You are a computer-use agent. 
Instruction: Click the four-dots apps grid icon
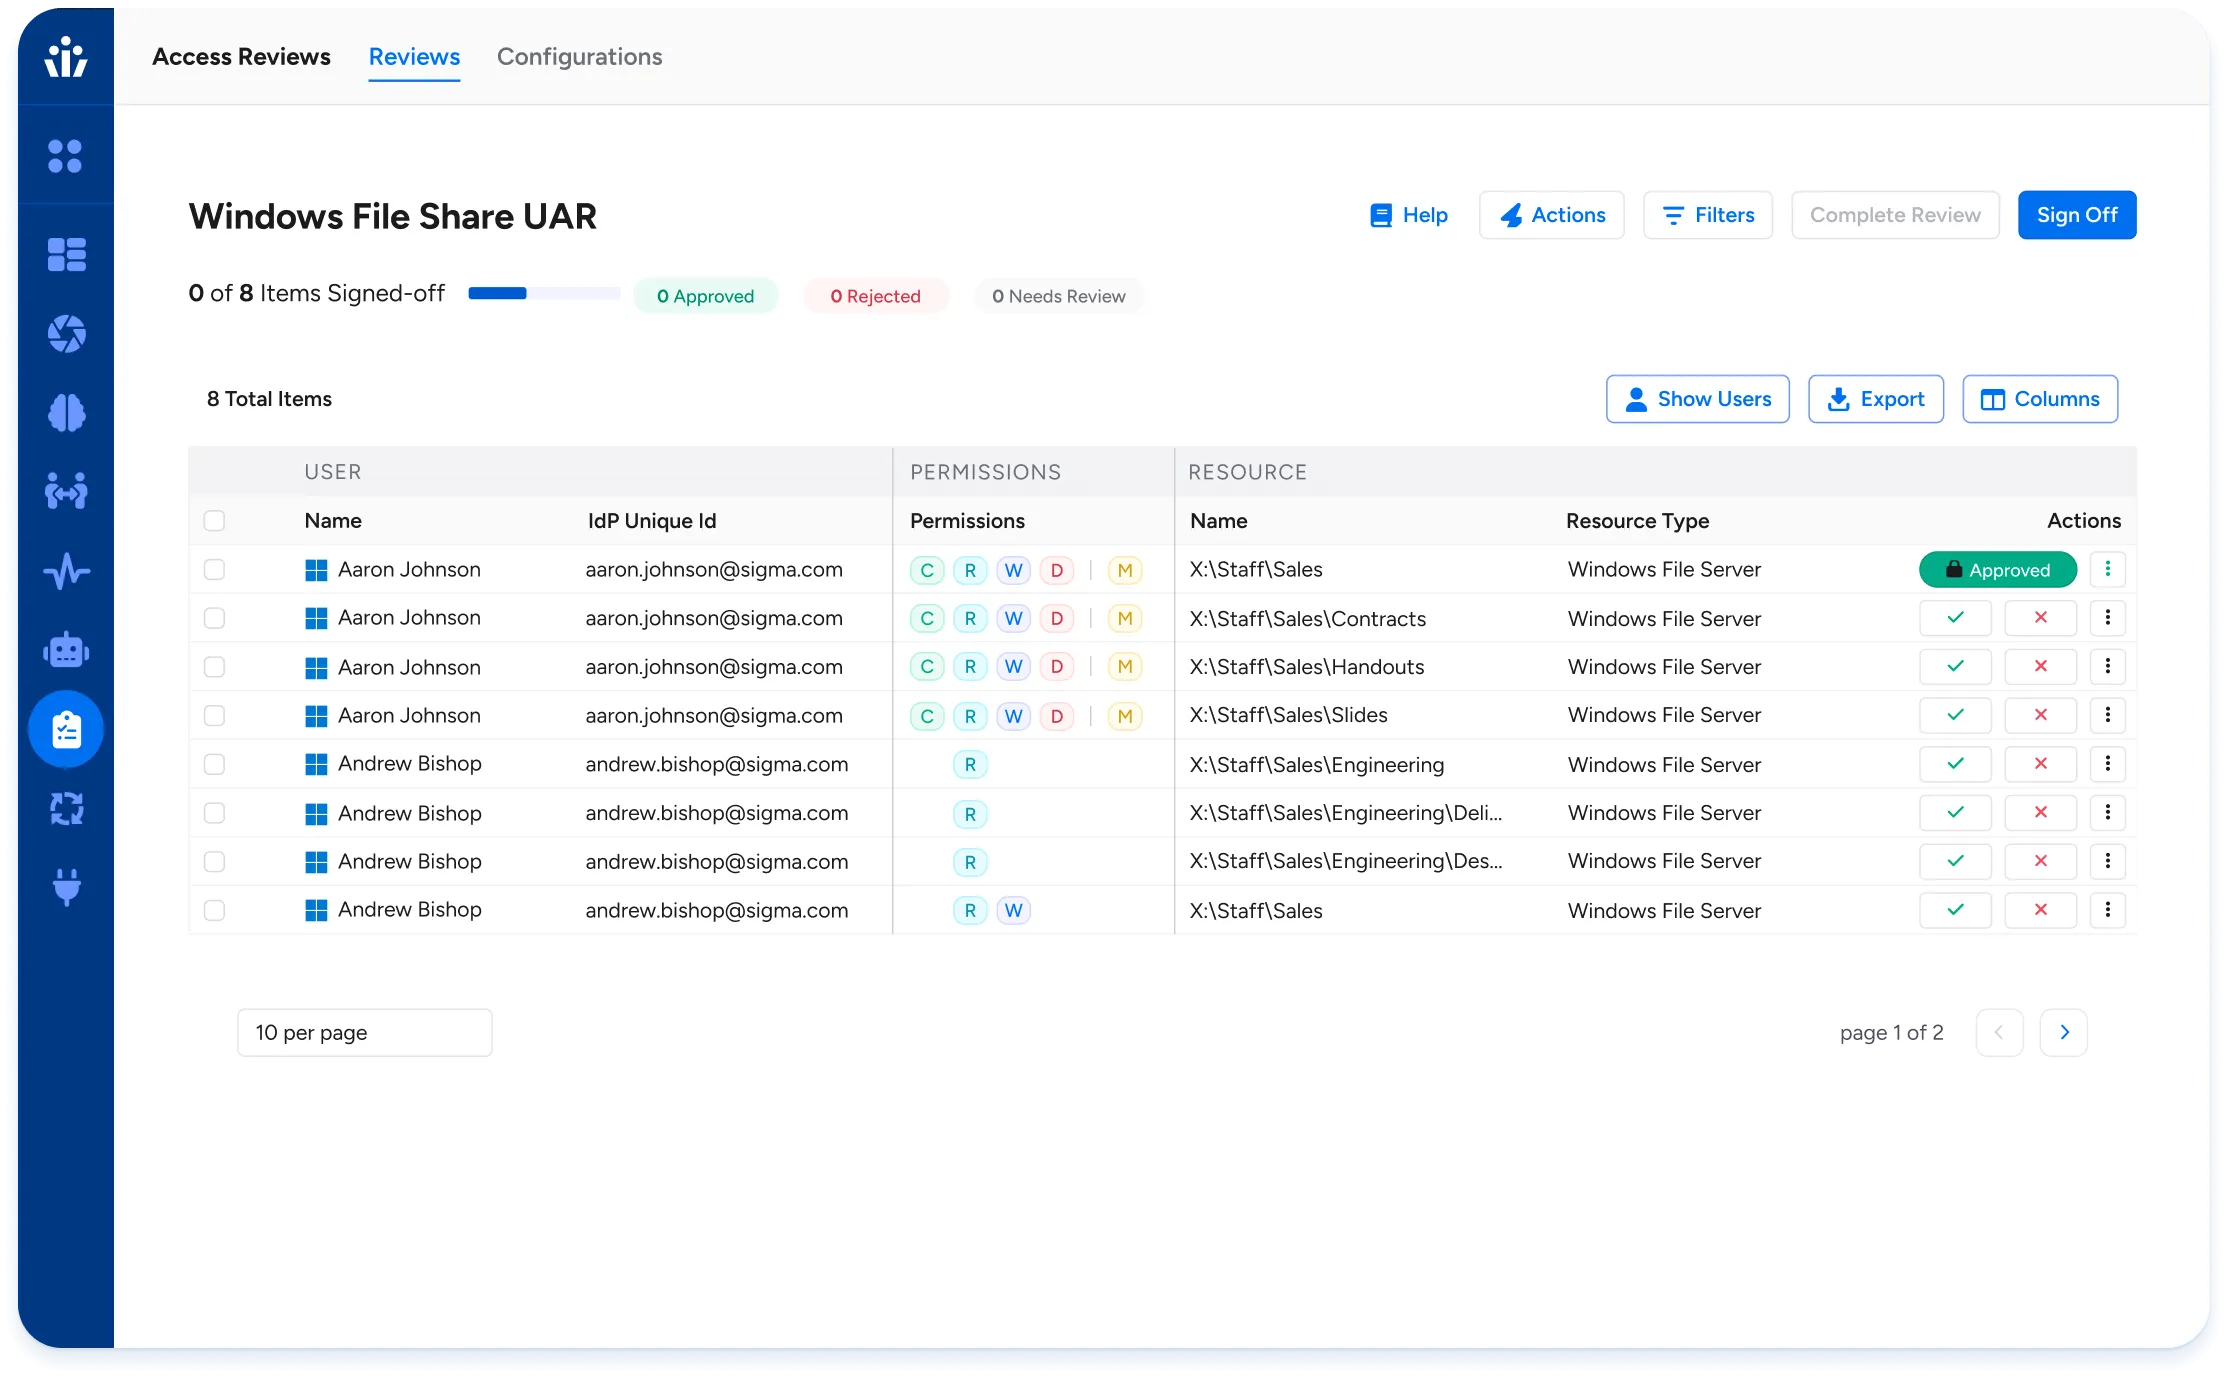(66, 156)
